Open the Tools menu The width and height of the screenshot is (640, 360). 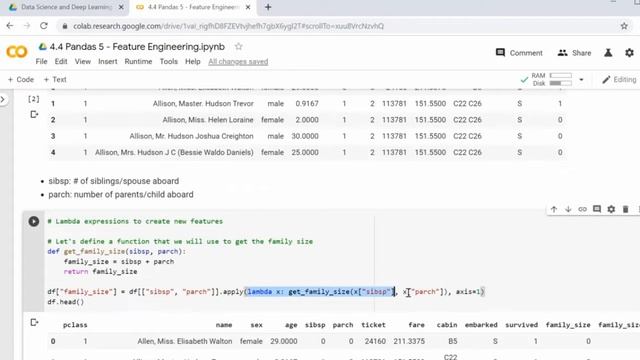(x=169, y=62)
